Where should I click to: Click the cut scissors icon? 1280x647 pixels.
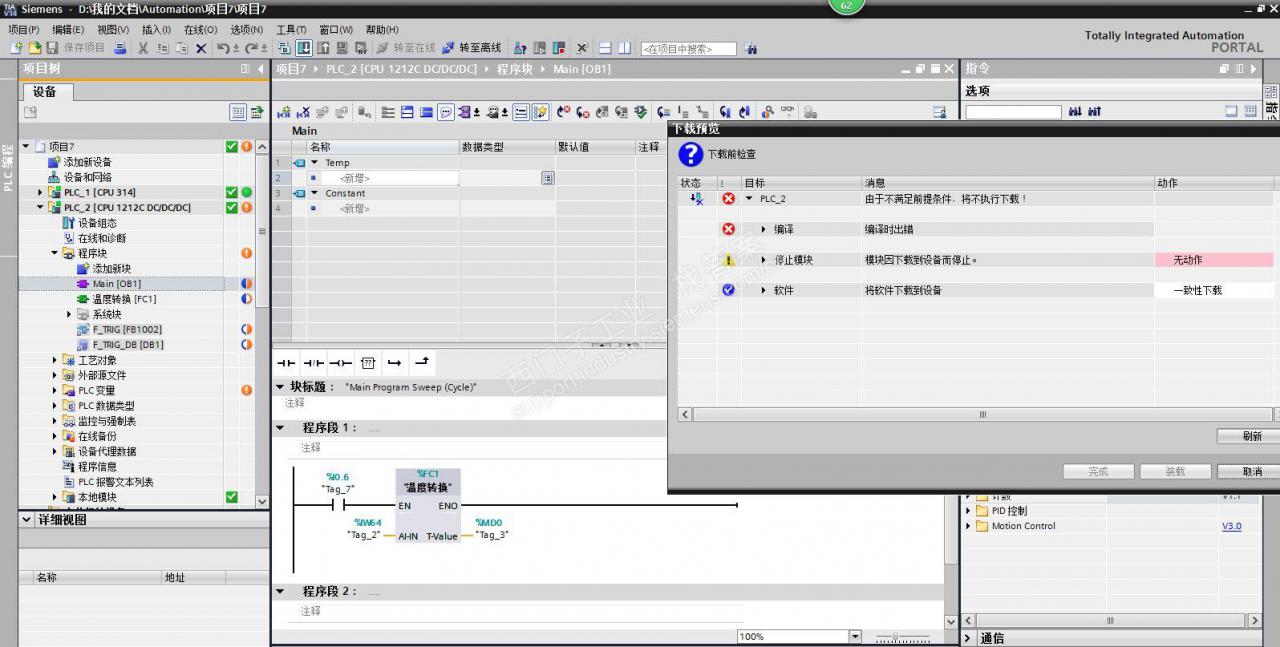[x=143, y=48]
